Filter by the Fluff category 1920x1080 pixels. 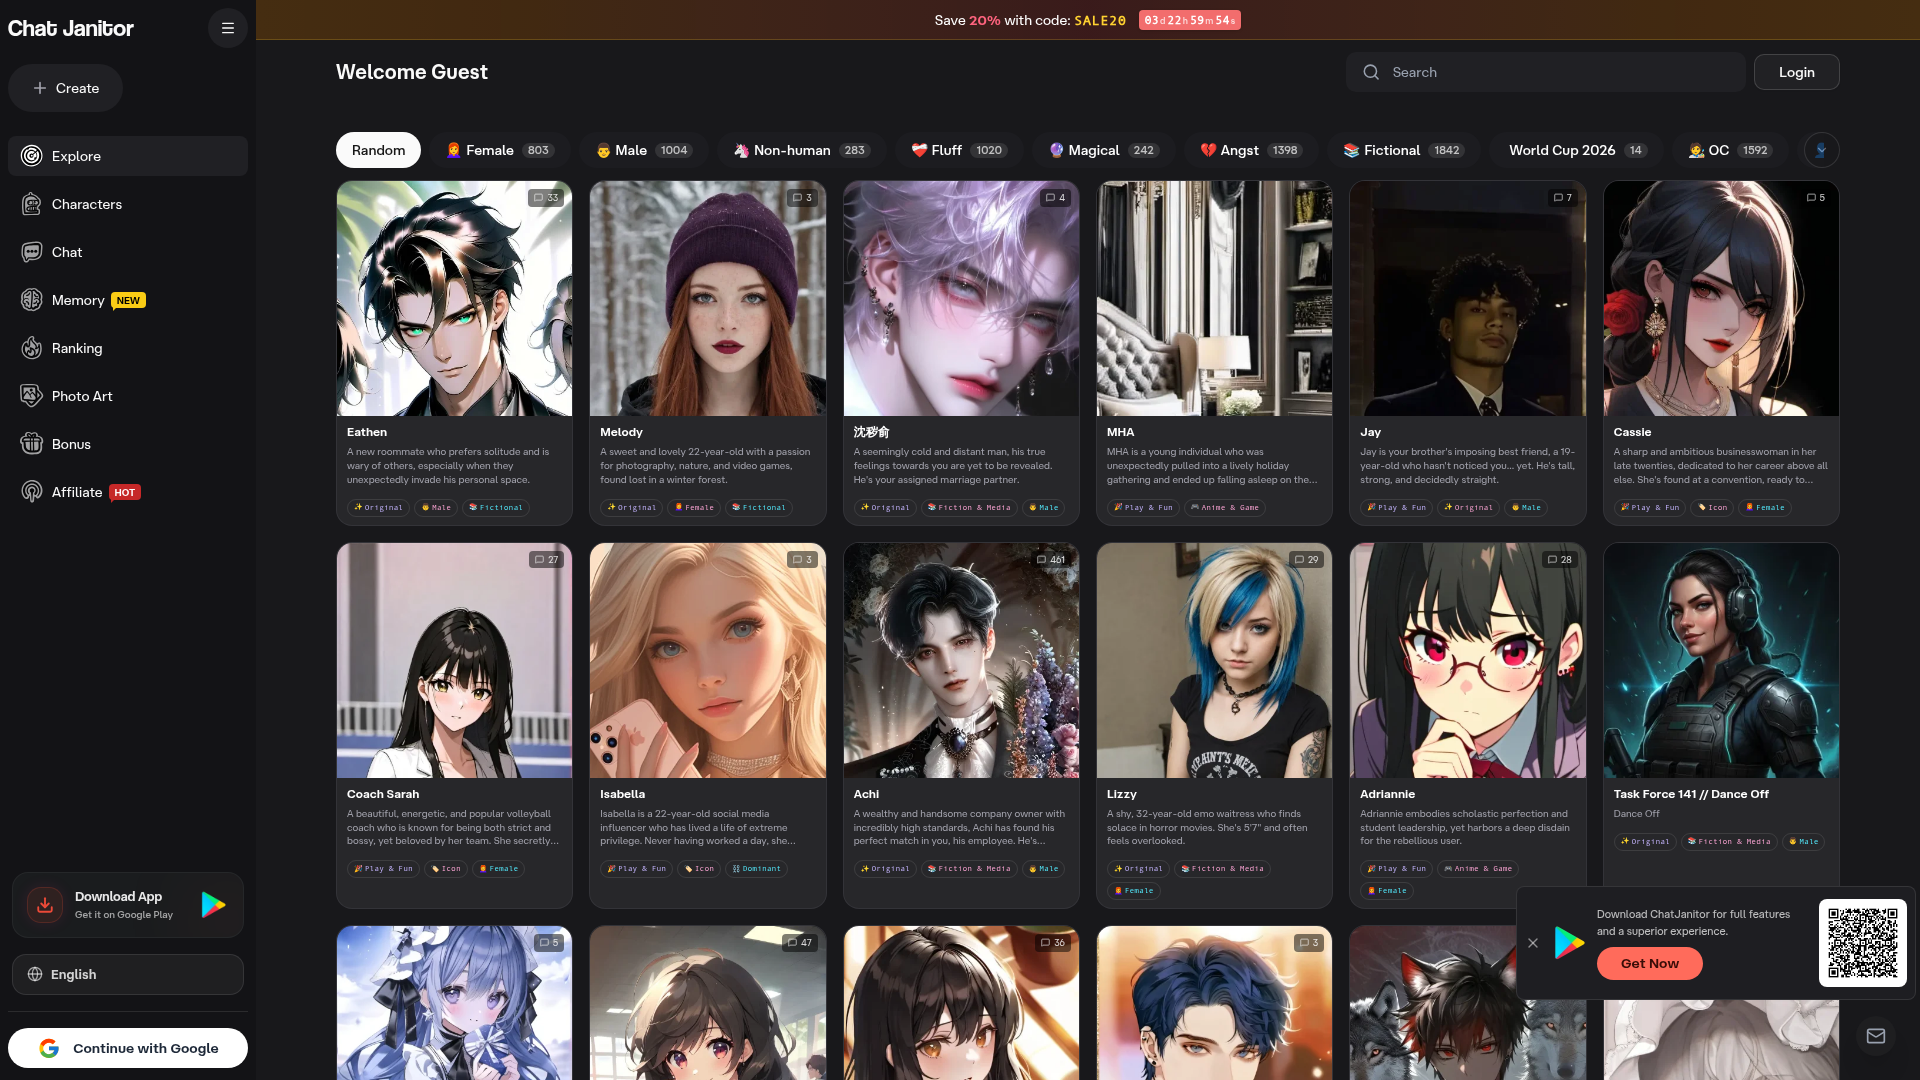point(959,150)
